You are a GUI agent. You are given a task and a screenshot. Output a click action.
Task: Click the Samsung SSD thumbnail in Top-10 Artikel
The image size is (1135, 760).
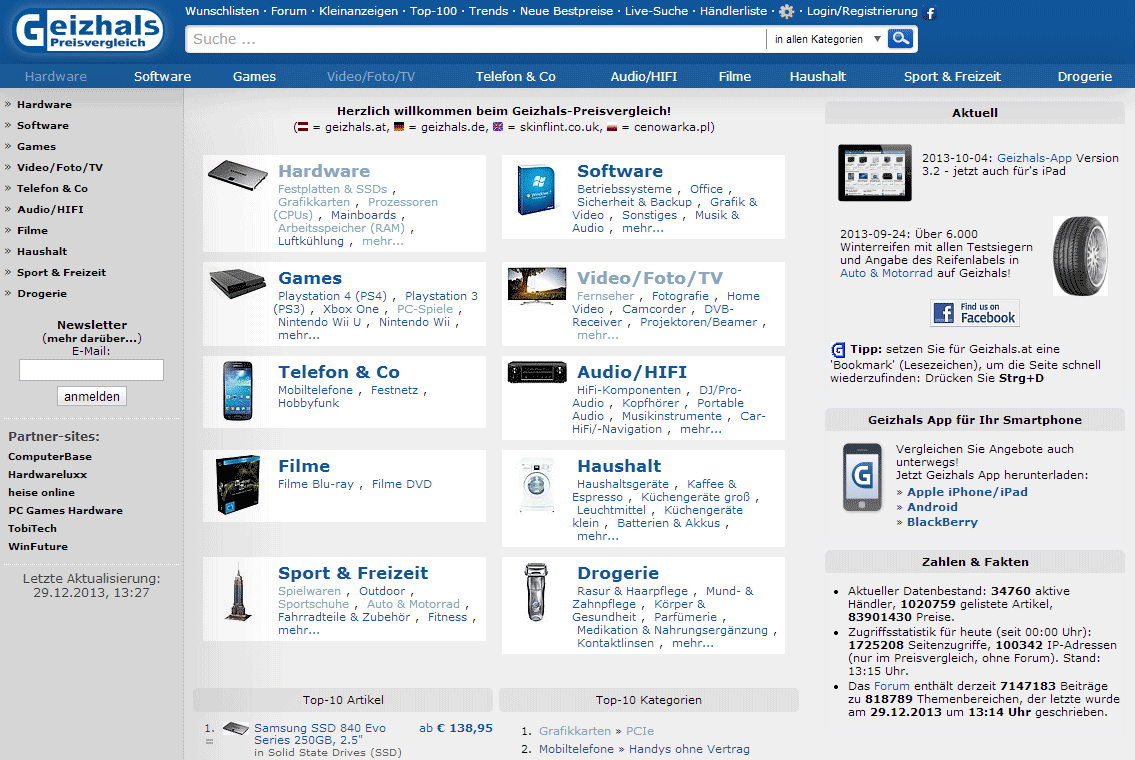click(x=236, y=728)
